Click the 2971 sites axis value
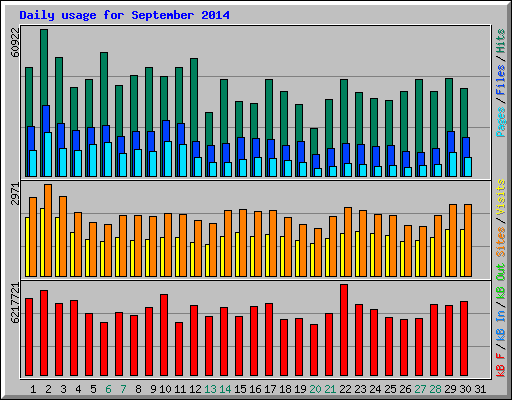Screen dimensions: 512x400 click(15, 194)
